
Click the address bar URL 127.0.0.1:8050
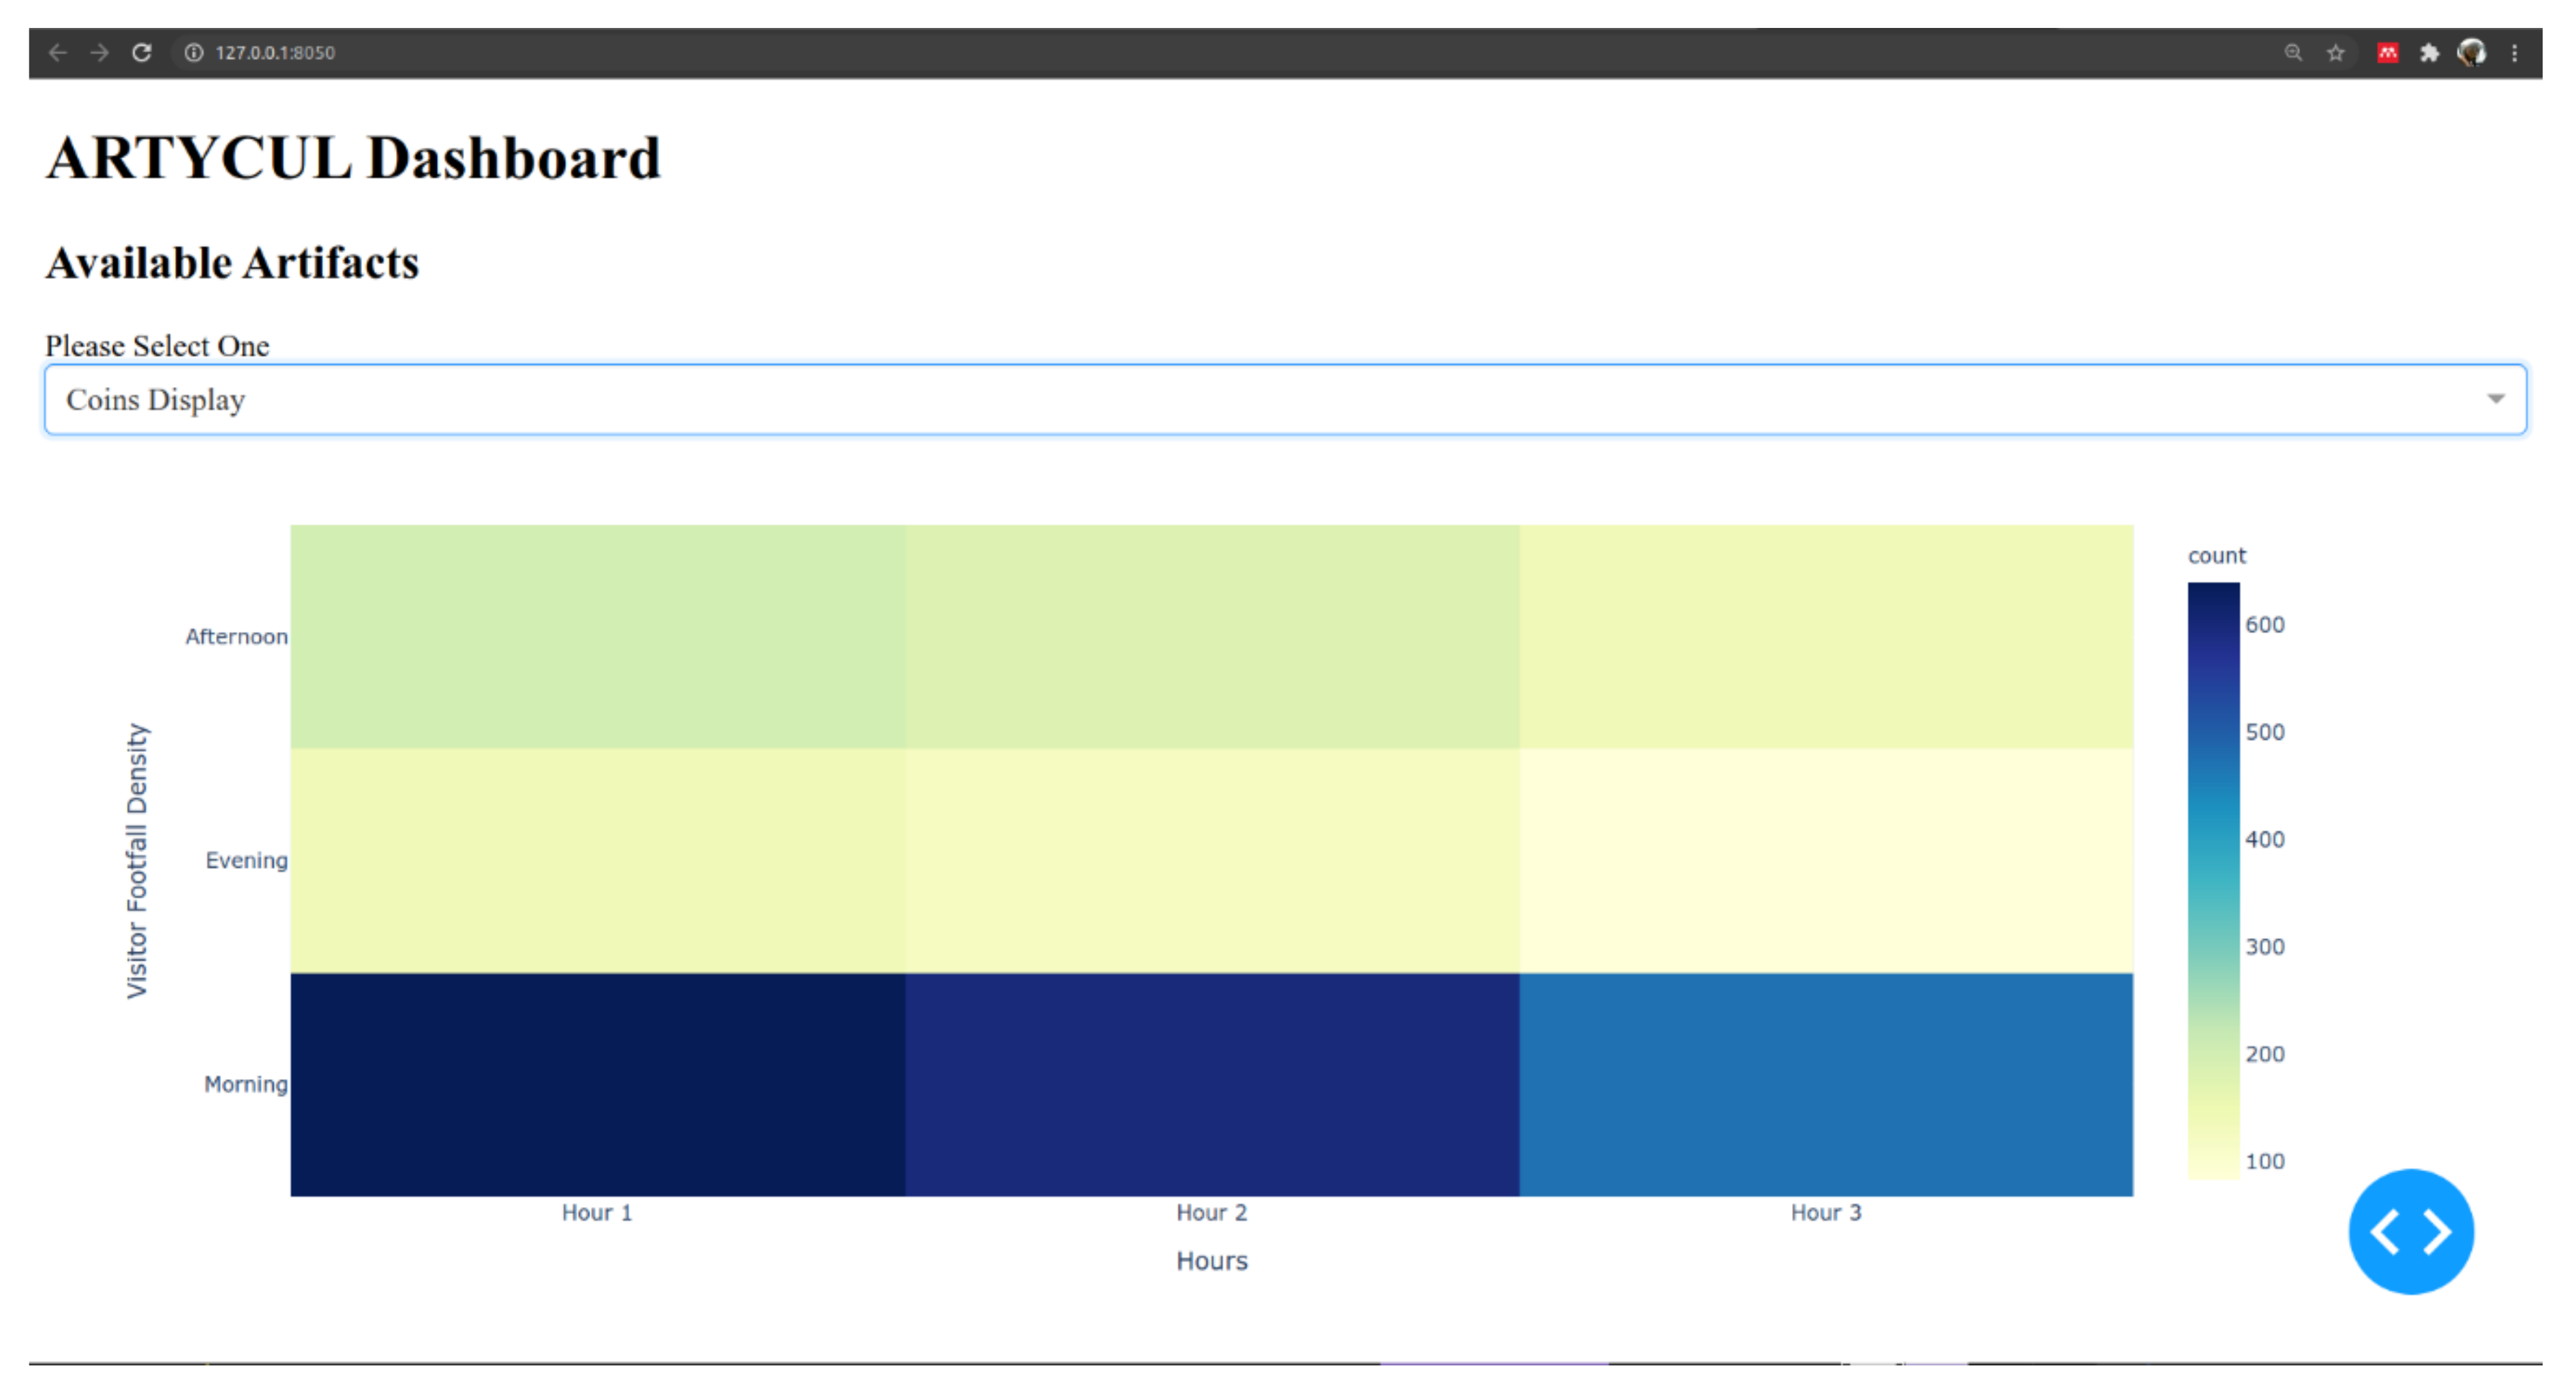(x=275, y=52)
